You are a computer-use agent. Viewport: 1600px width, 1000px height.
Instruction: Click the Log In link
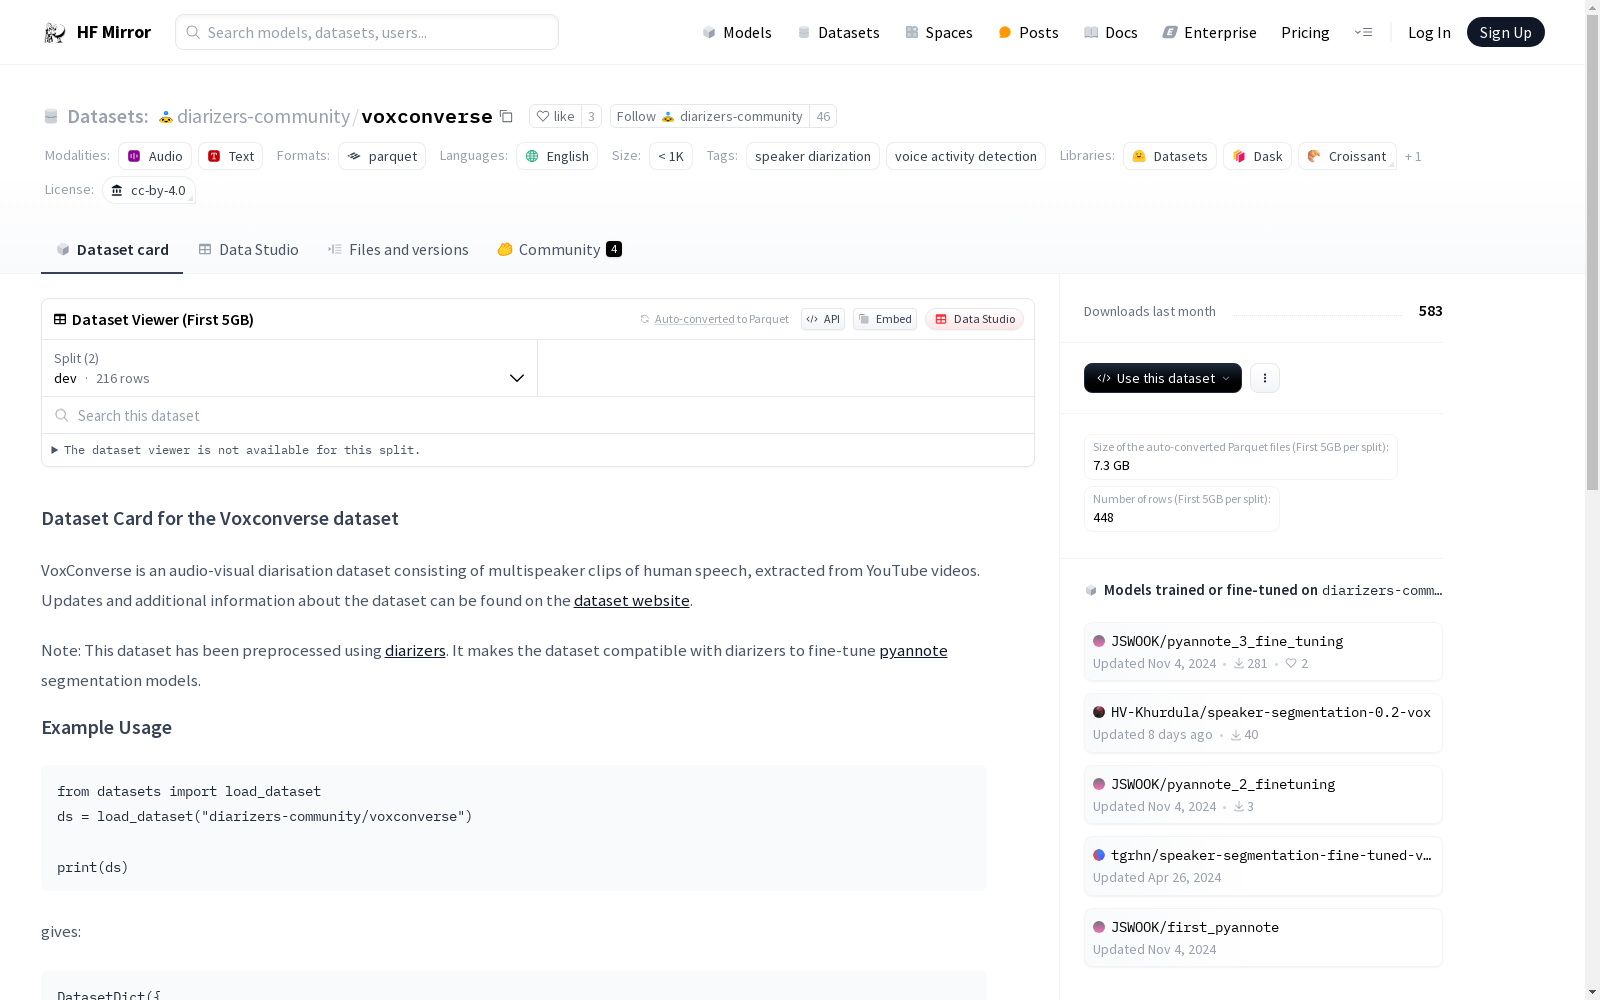tap(1429, 32)
